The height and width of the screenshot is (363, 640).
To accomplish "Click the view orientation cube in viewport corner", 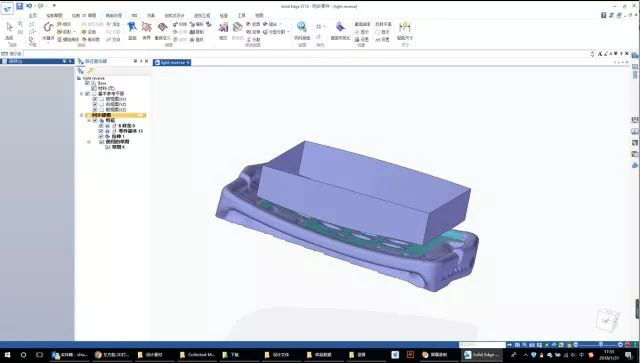I will pos(608,319).
